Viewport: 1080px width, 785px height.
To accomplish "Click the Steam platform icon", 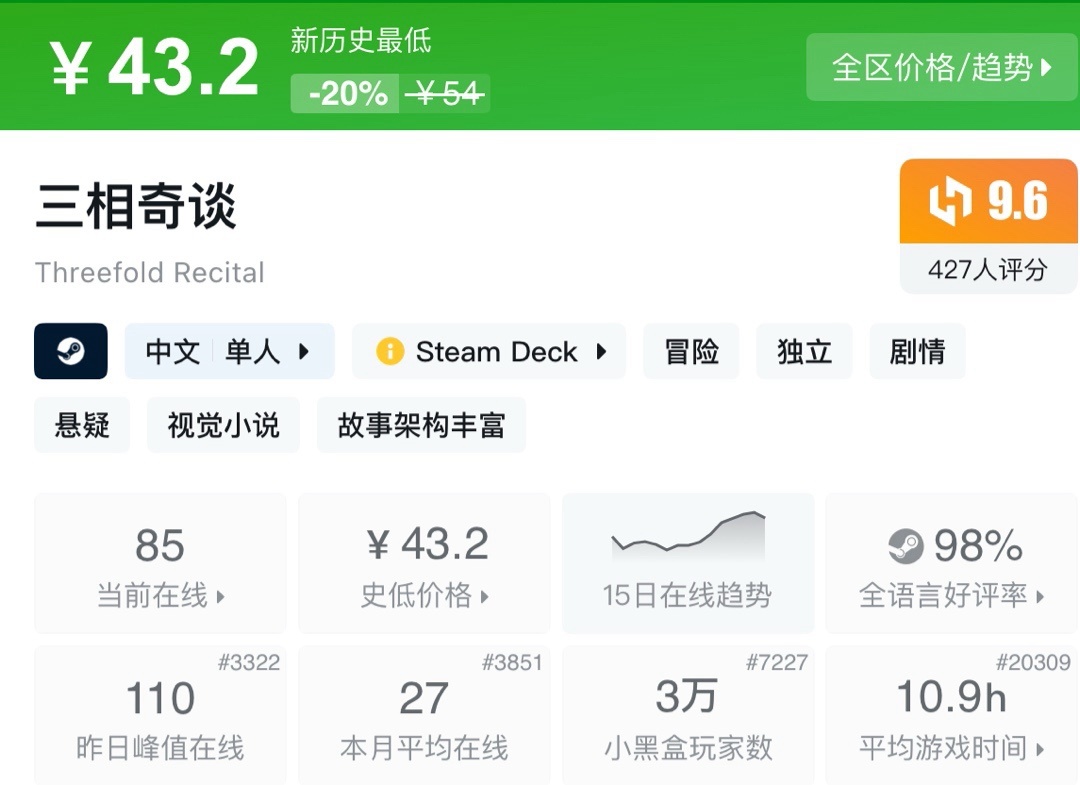I will coord(70,351).
